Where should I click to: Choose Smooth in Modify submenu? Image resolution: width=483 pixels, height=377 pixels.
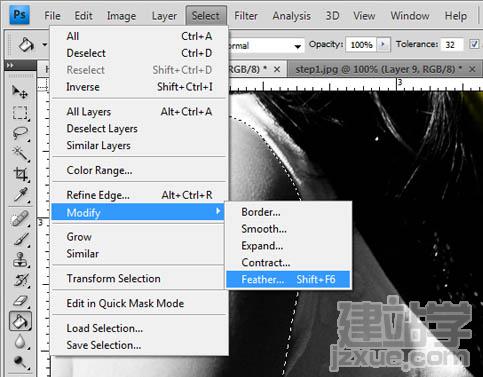(288, 229)
